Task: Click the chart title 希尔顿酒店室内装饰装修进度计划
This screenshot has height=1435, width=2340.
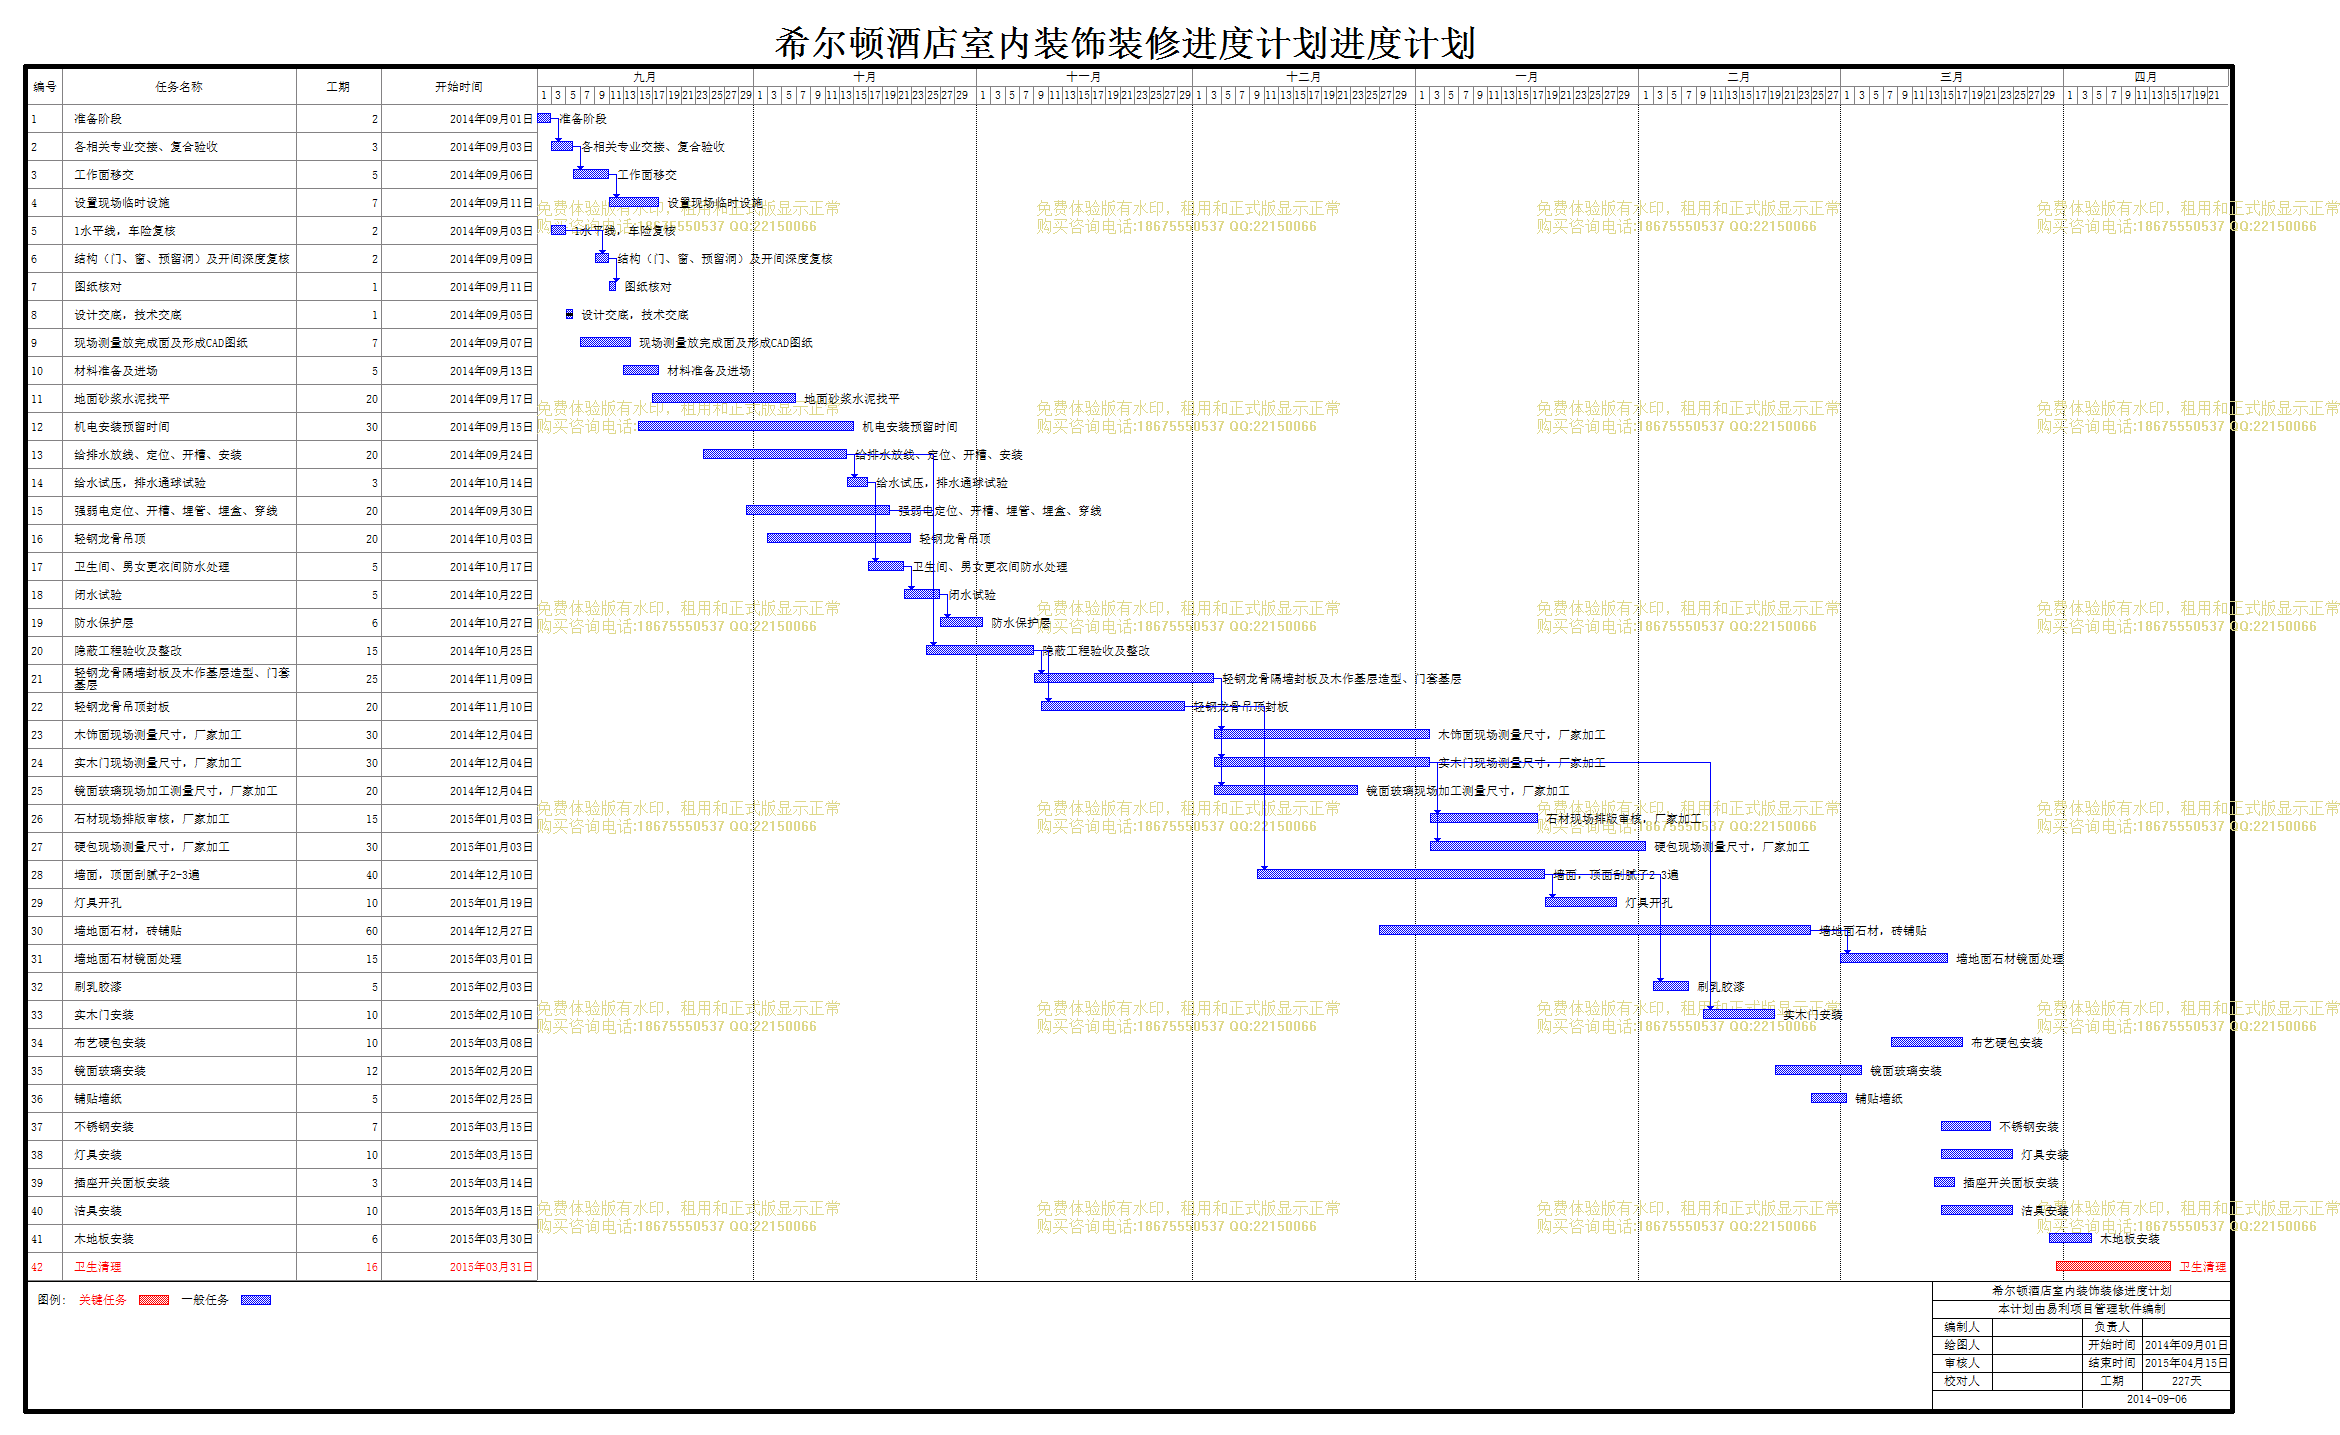Action: [x=1125, y=43]
